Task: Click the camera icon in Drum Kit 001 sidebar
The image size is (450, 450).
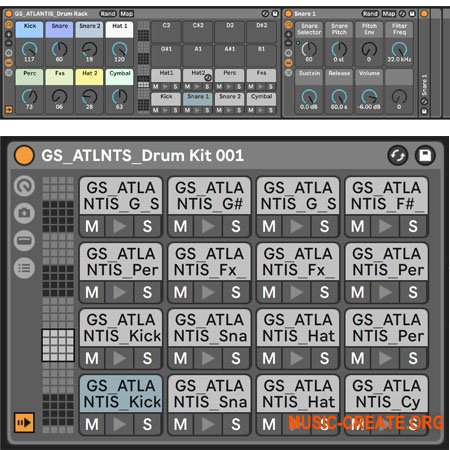Action: pos(24,213)
